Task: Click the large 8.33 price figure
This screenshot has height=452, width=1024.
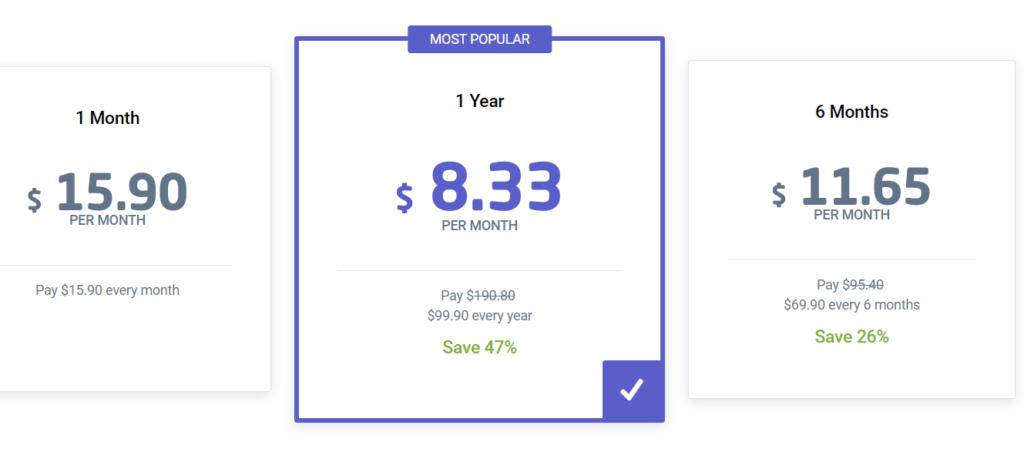Action: 496,187
